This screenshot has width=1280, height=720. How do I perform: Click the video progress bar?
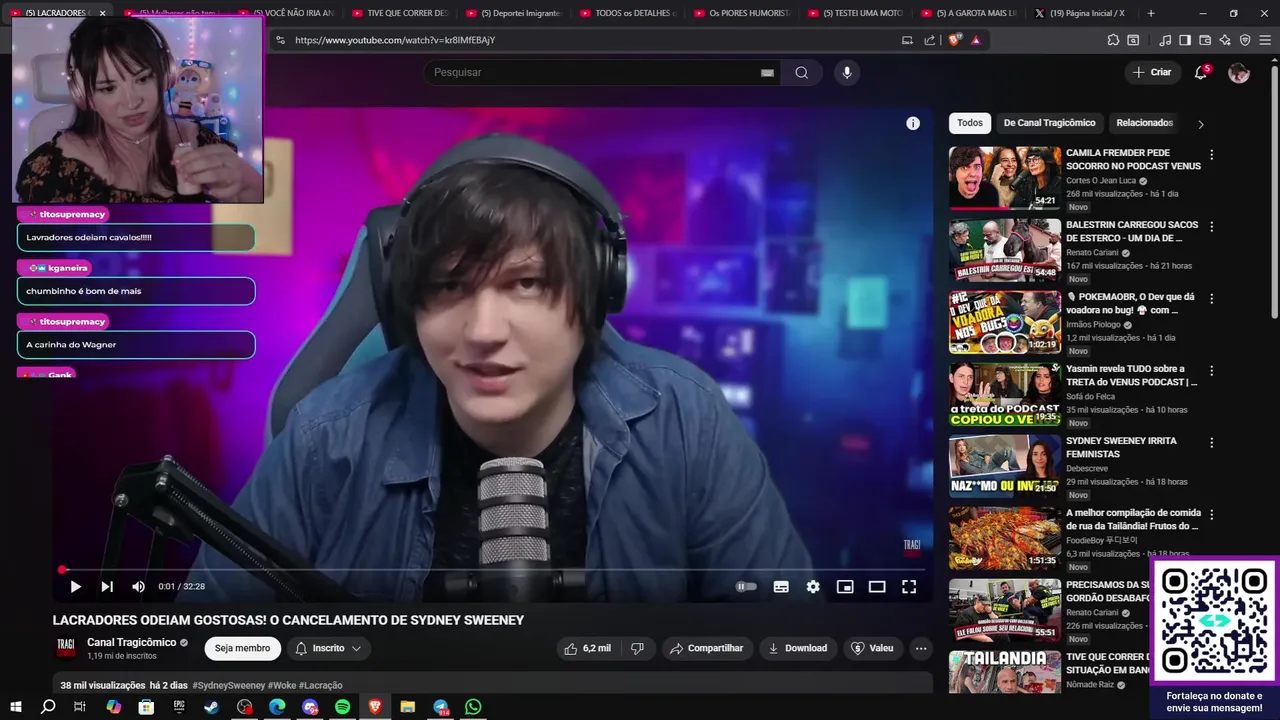tap(492, 570)
